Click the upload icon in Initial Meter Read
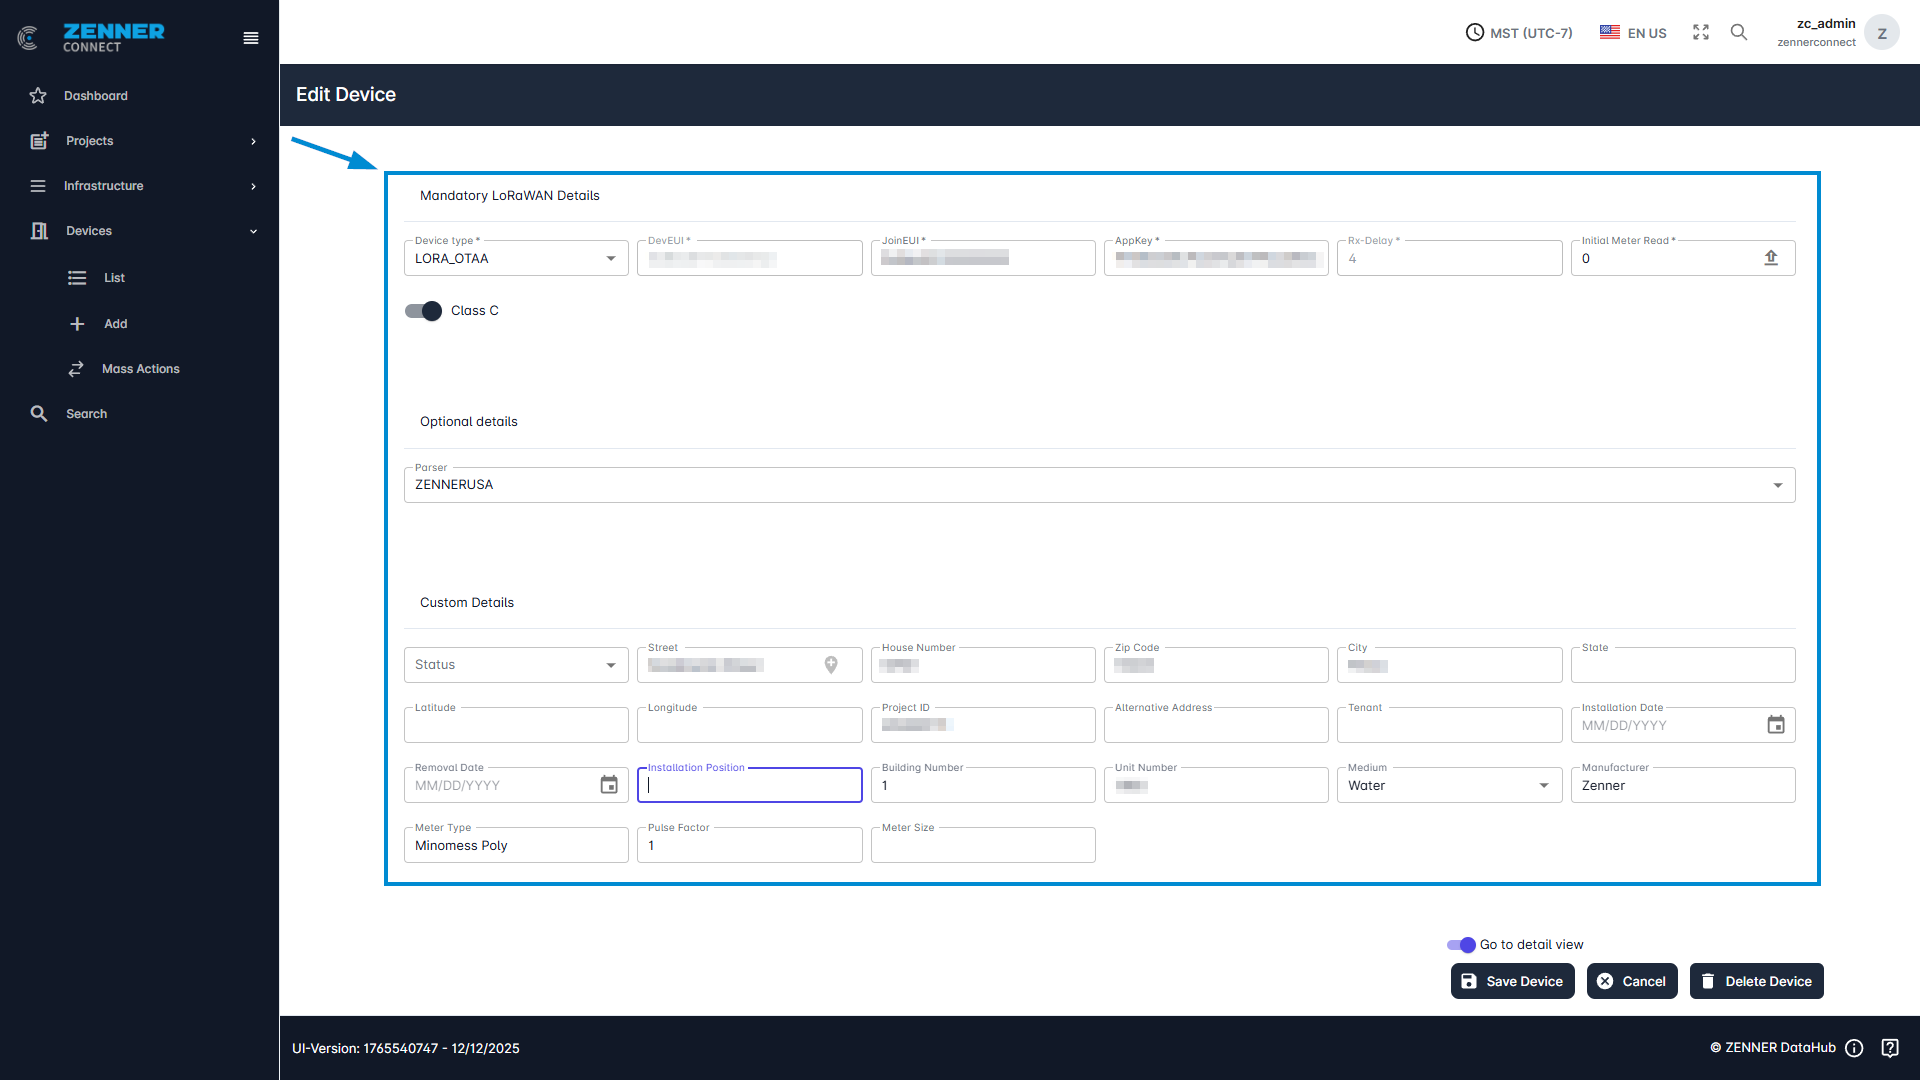The image size is (1920, 1080). coord(1771,258)
